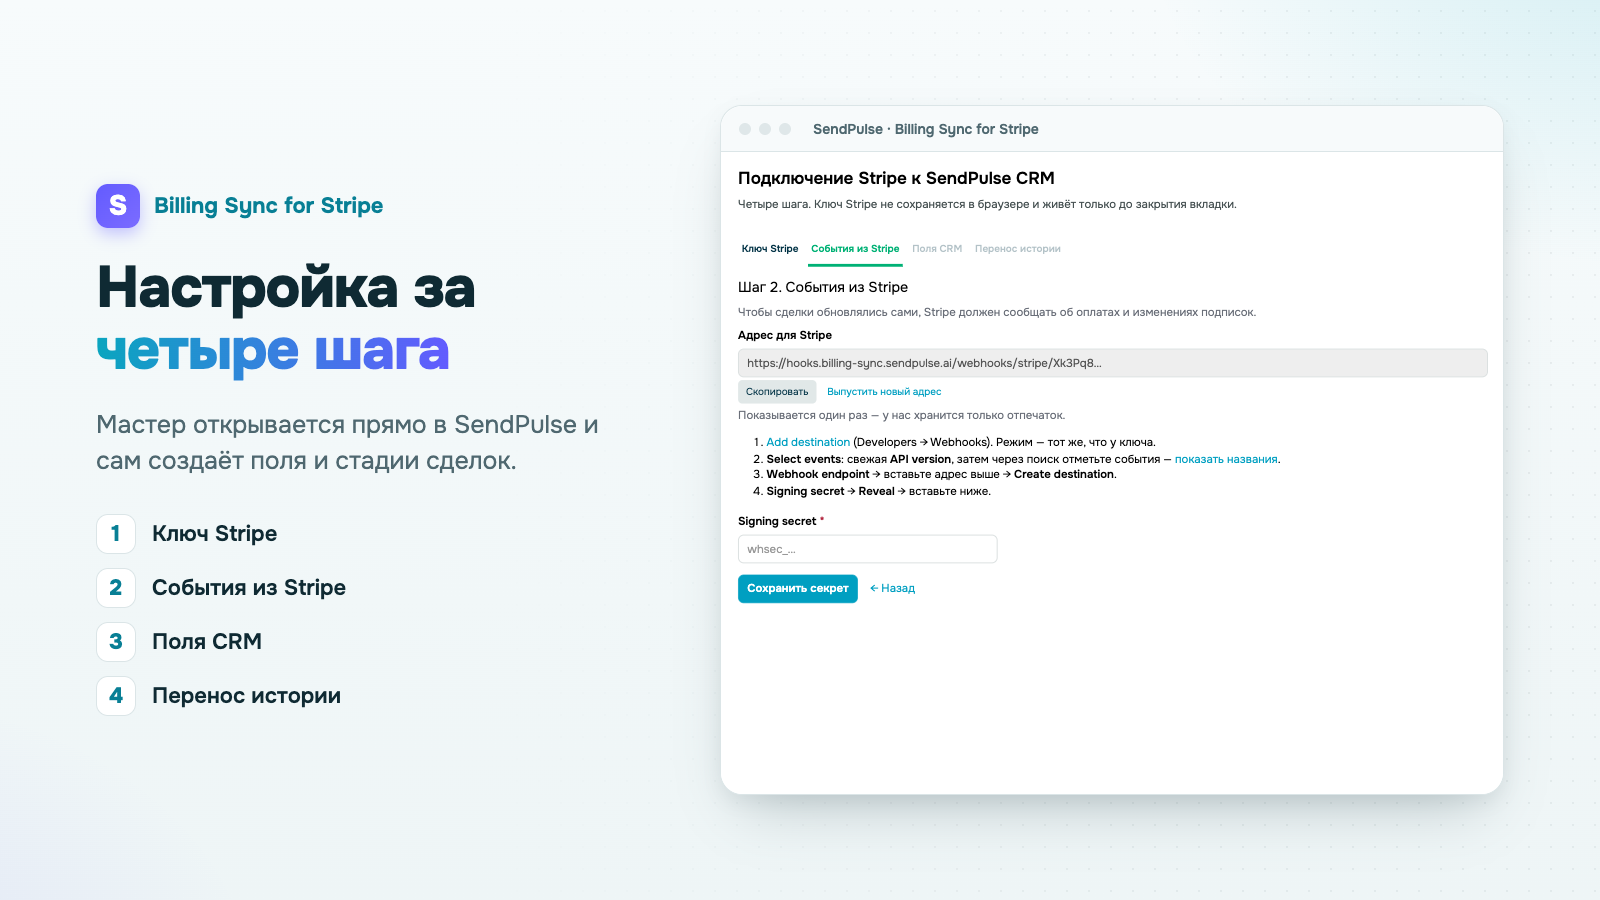Click the heading Подключение Stripe к SendPulse CRM
The height and width of the screenshot is (900, 1600).
[x=896, y=178]
